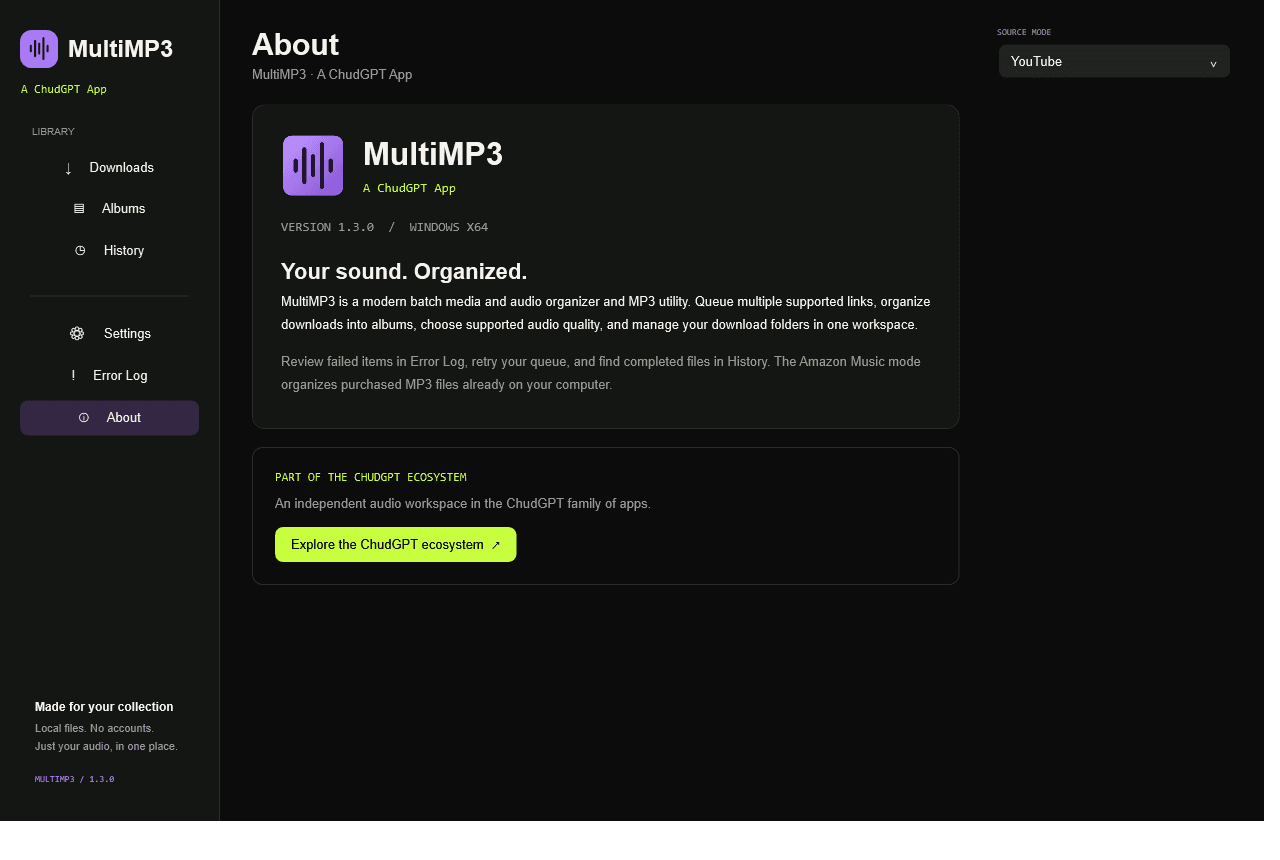Click the "SOURCE MODE" label
Screen dimensions: 1280x860
coord(1024,33)
